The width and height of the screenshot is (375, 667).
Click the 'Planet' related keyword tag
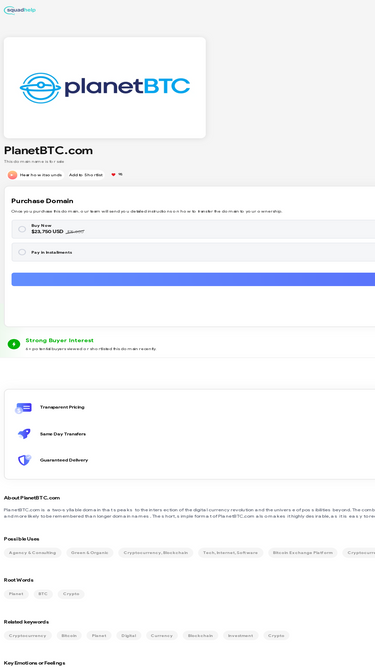tap(99, 636)
